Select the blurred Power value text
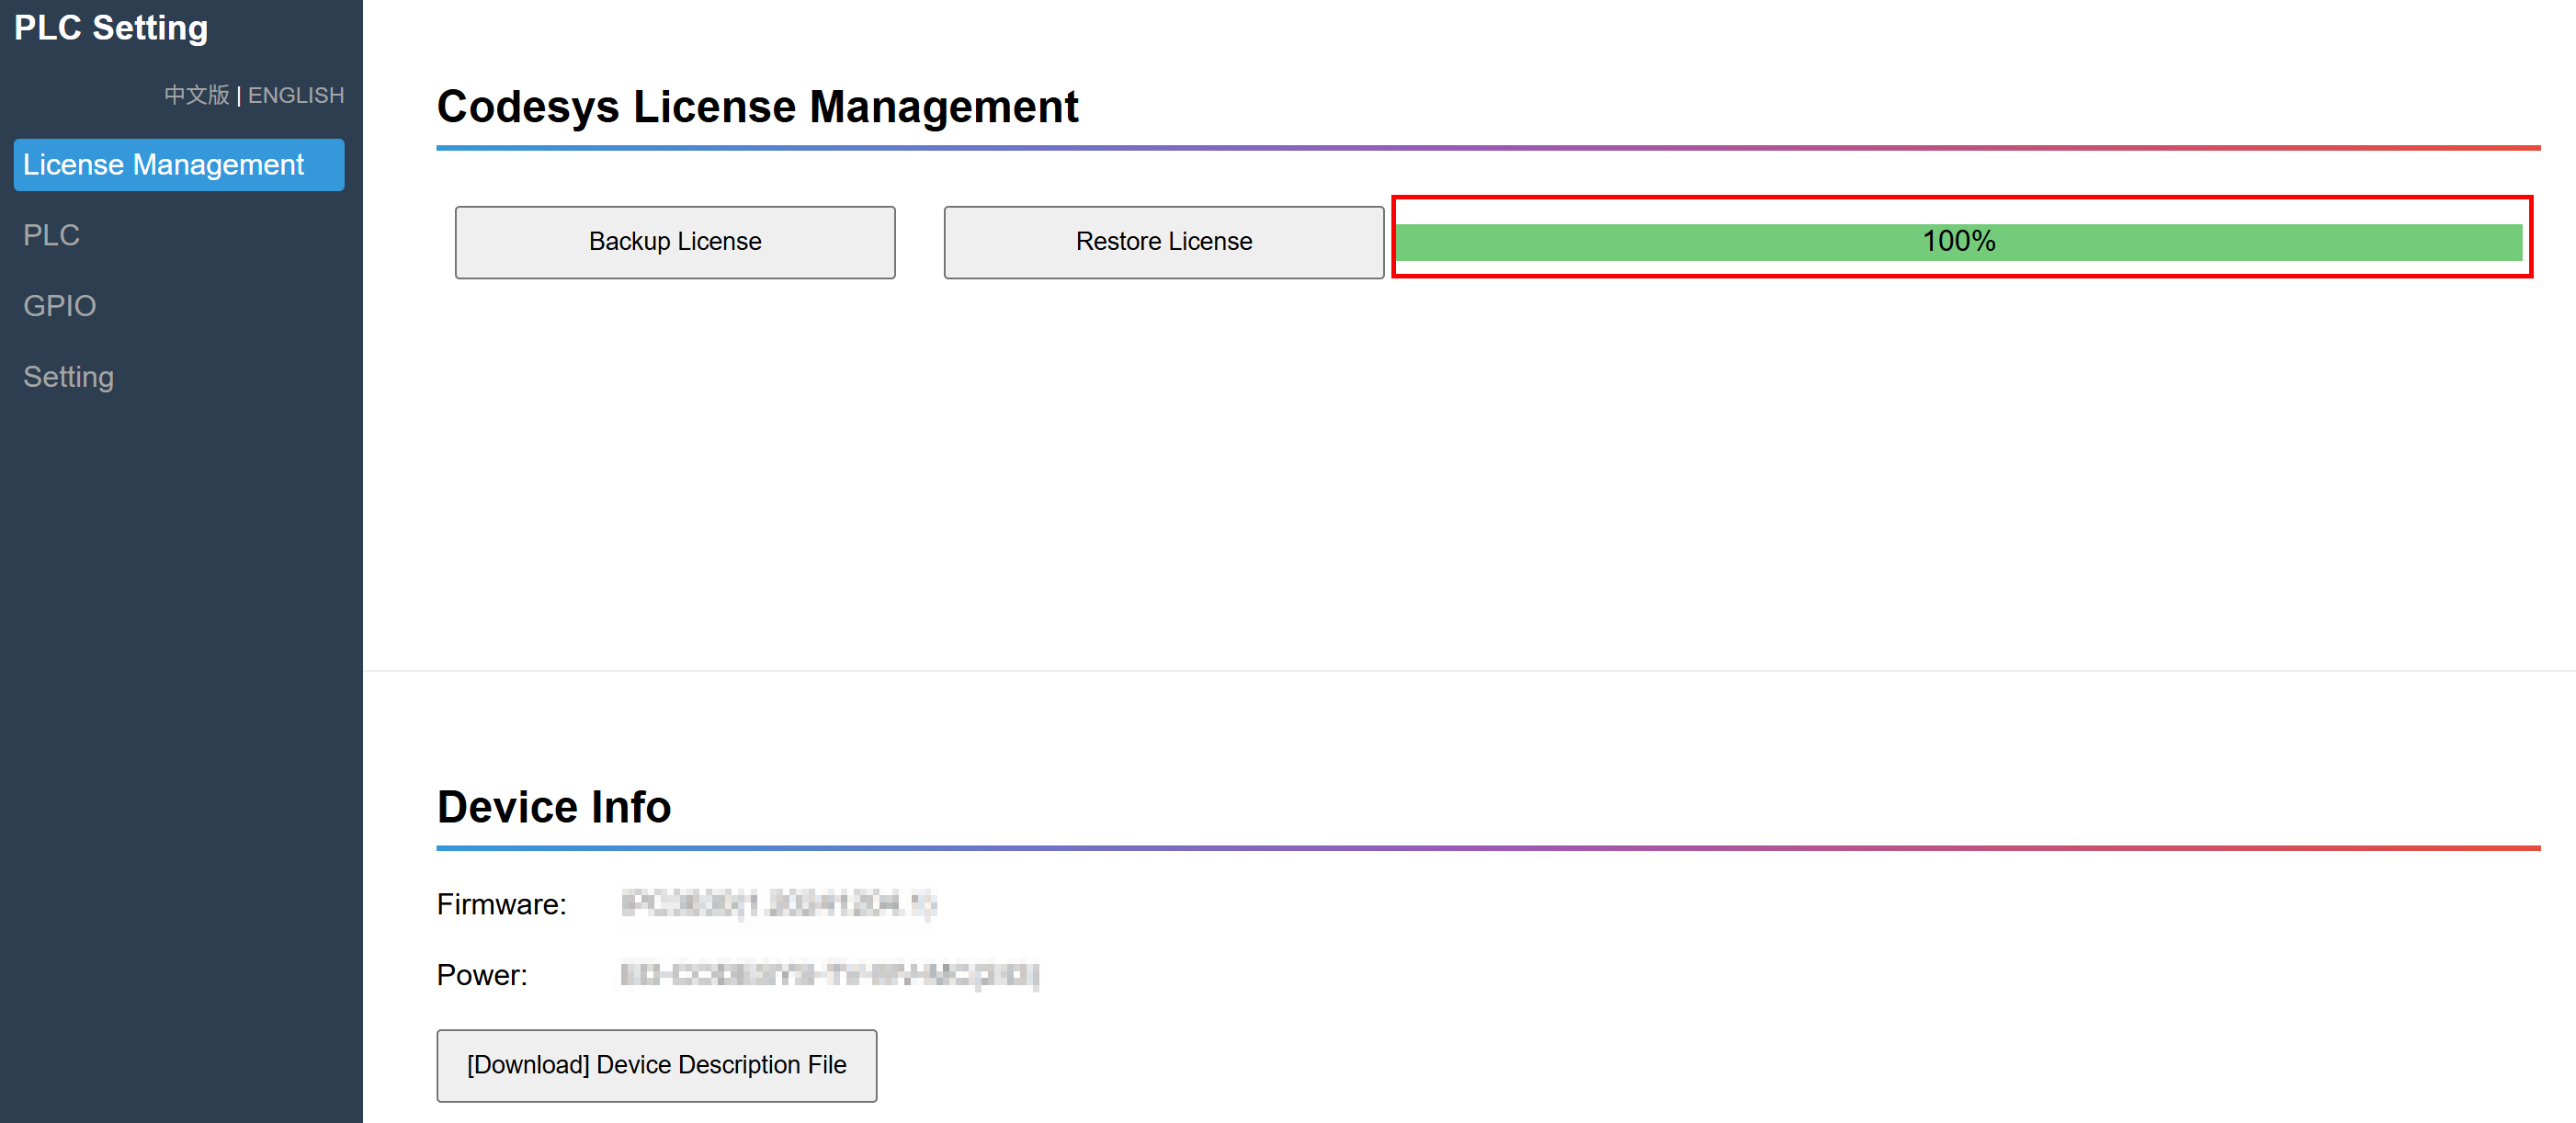 click(x=829, y=974)
